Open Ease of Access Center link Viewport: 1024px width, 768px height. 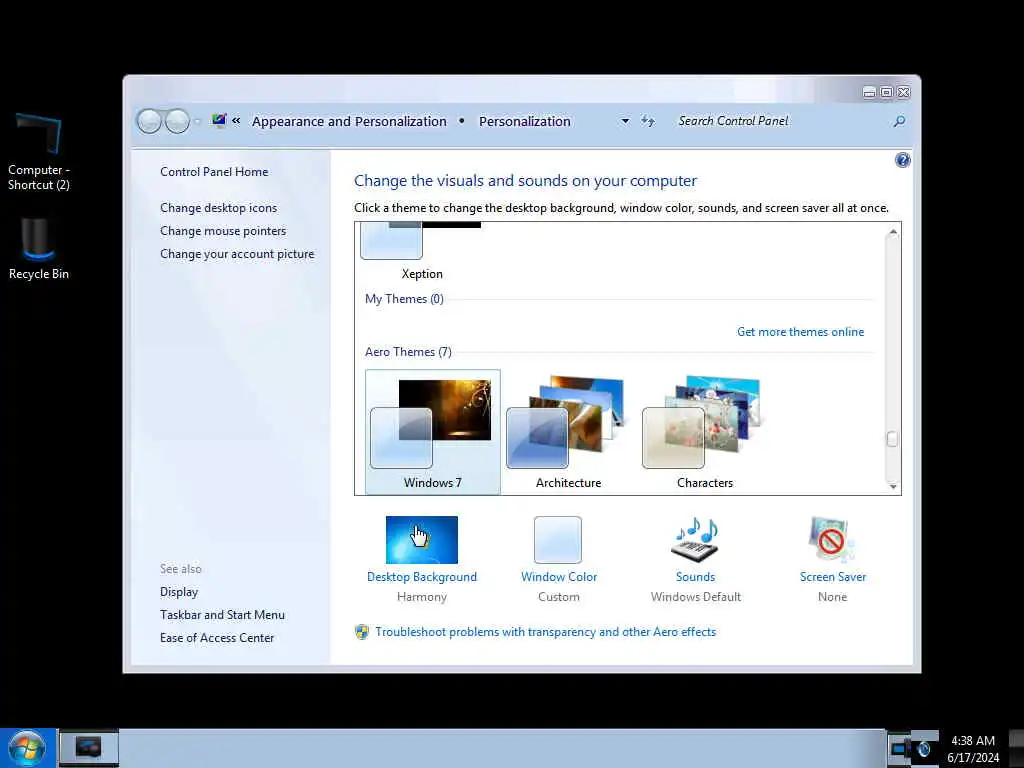pos(217,638)
